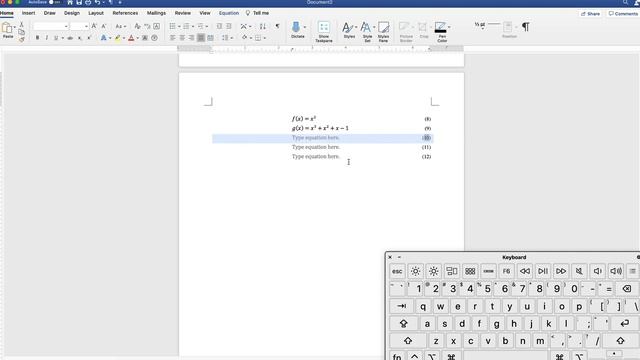The height and width of the screenshot is (360, 640).
Task: Click the fast-forward key on Keyboard viewer
Action: (561, 271)
